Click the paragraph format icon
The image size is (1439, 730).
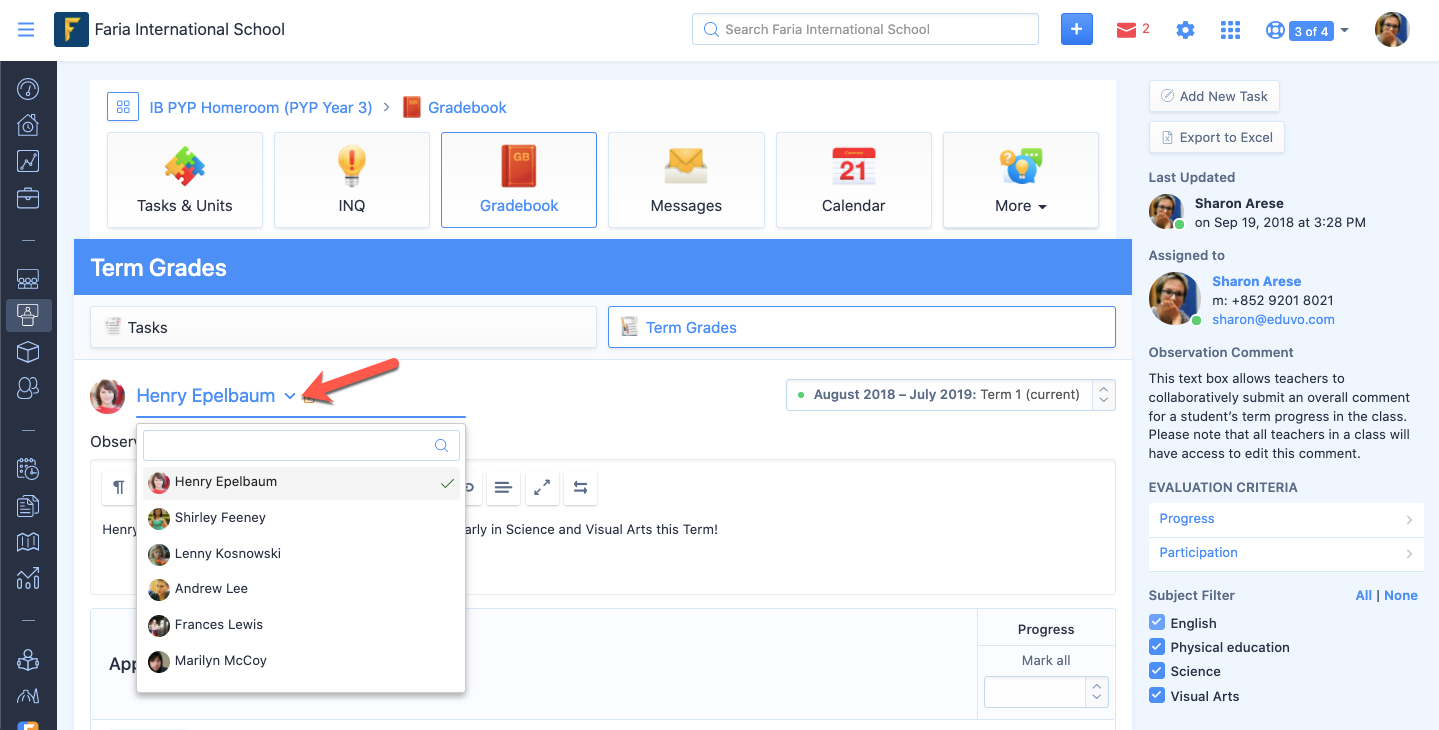tap(119, 488)
